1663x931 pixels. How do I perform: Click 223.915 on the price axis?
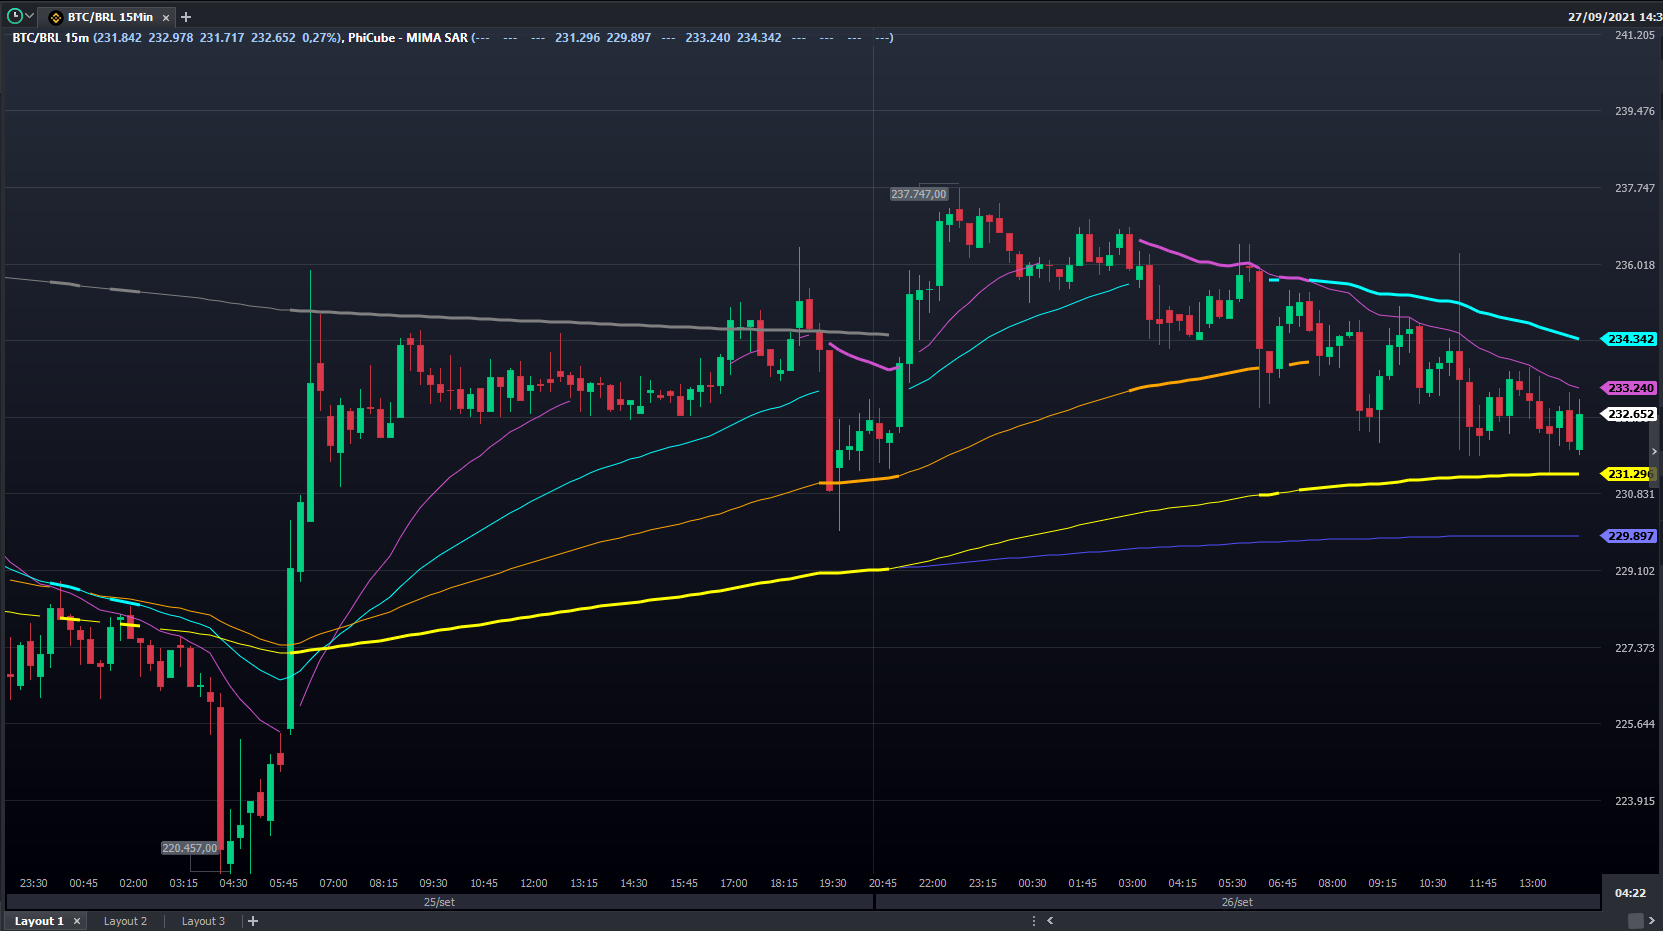[x=1635, y=801]
